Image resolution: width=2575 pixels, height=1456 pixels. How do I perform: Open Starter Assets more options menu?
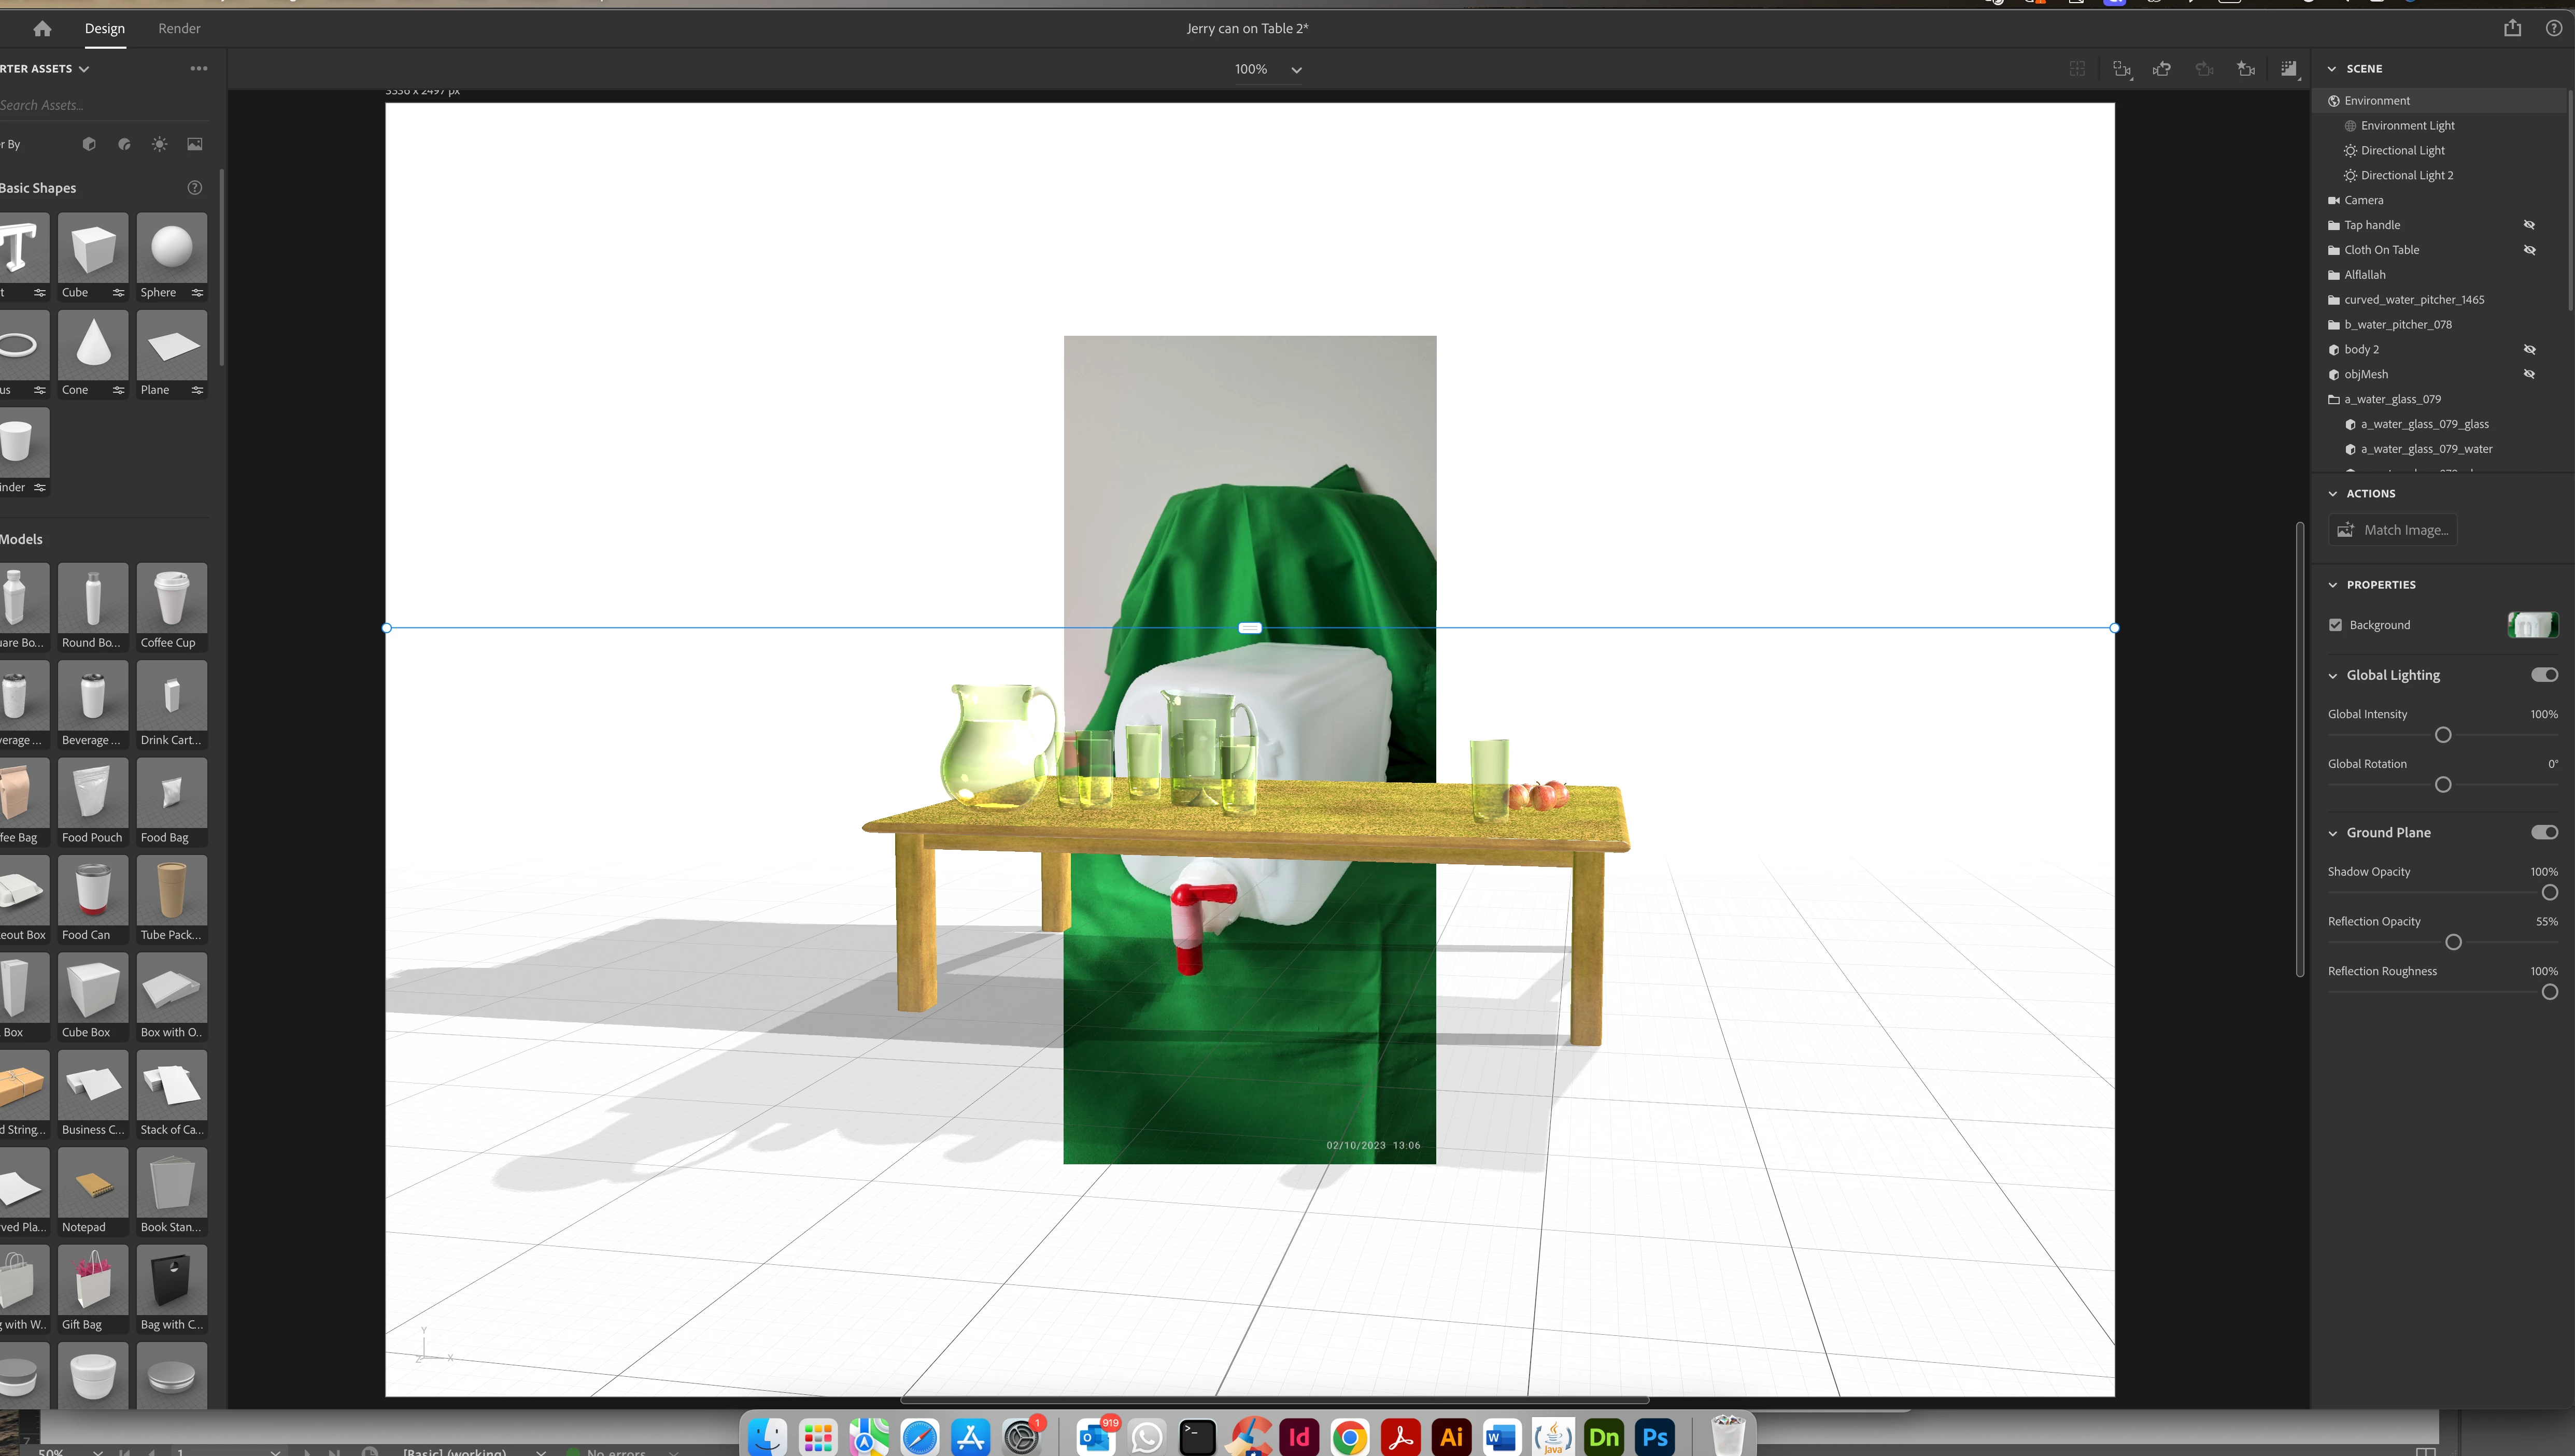(199, 69)
